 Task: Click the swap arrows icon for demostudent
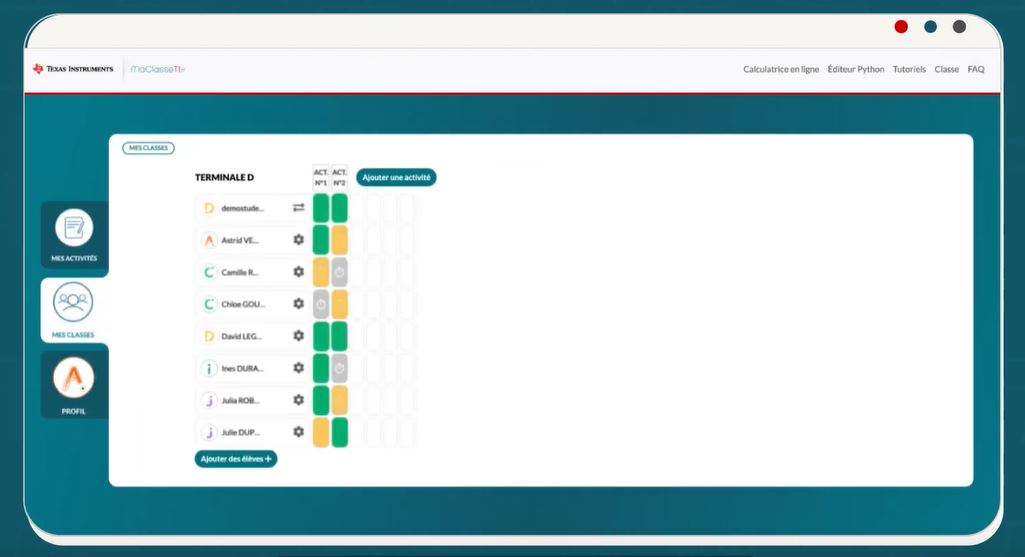tap(298, 208)
